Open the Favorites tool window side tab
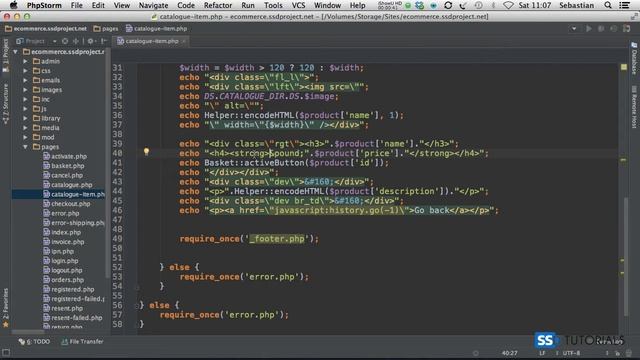The image size is (640, 360). (x=5, y=308)
